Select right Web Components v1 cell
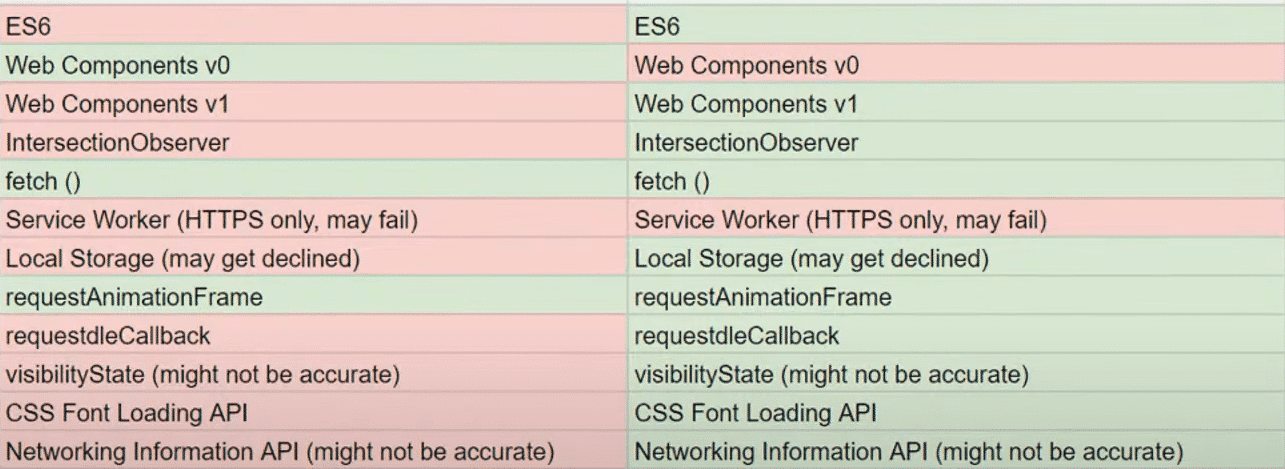This screenshot has height=469, width=1285. (957, 104)
